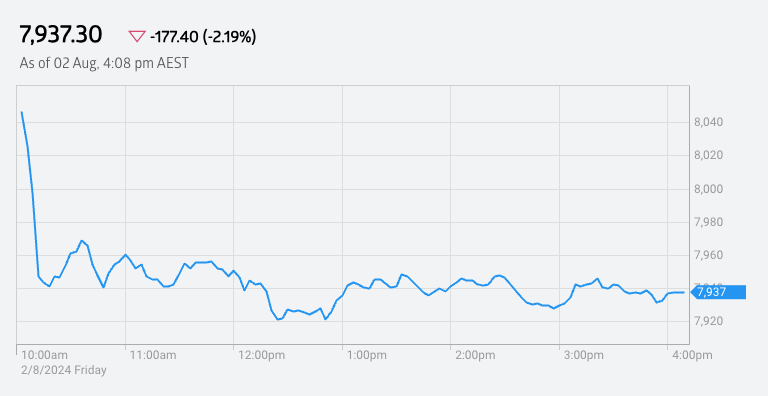Click the 7,960 price axis label
This screenshot has height=396, width=768.
click(709, 255)
